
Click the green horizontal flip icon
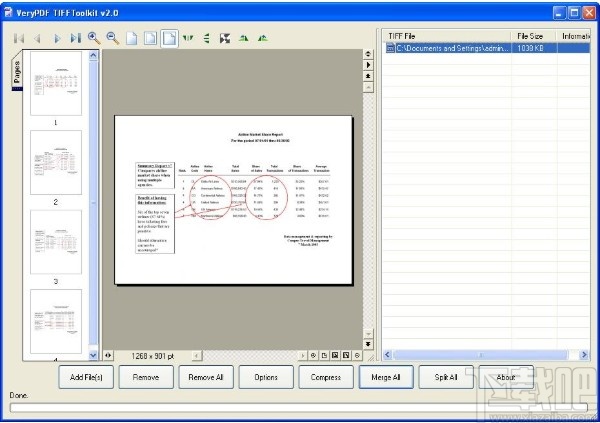pyautogui.click(x=188, y=38)
